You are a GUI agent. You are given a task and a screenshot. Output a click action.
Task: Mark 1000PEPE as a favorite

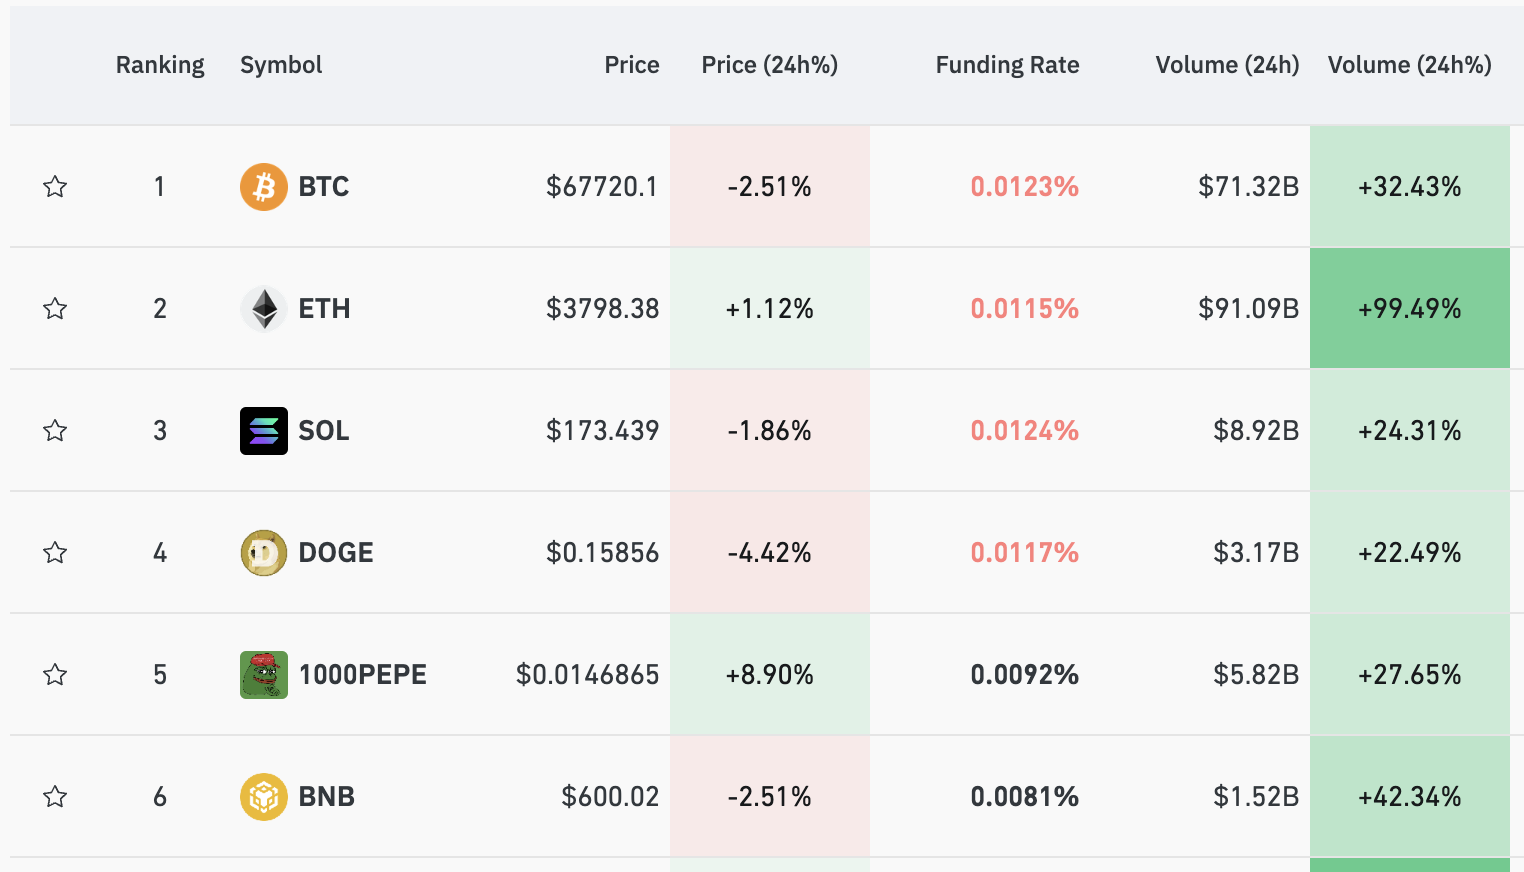tap(55, 675)
